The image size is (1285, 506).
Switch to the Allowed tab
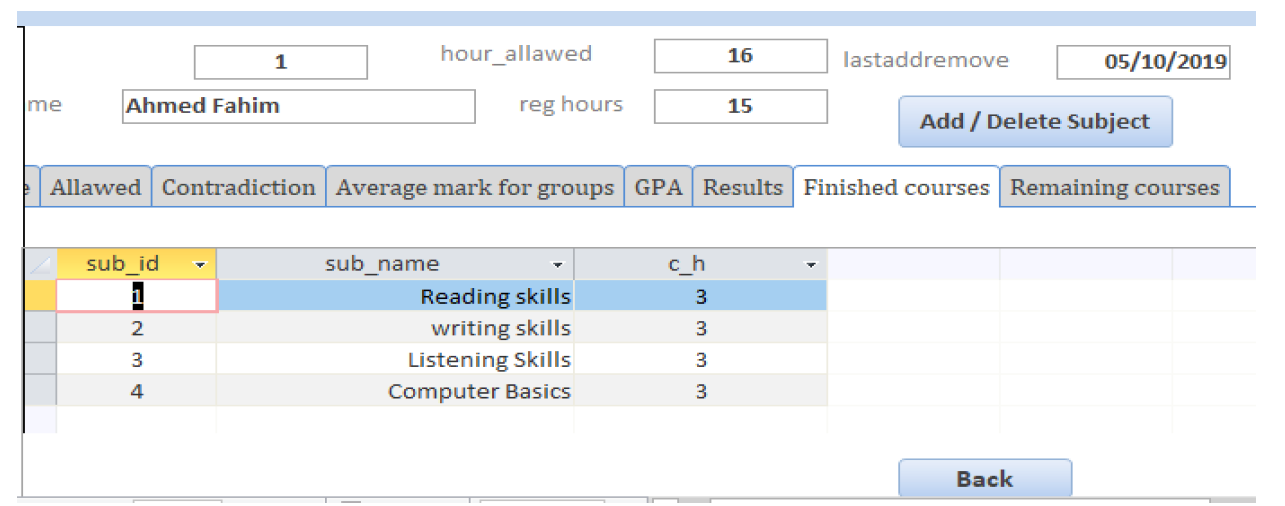[96, 187]
